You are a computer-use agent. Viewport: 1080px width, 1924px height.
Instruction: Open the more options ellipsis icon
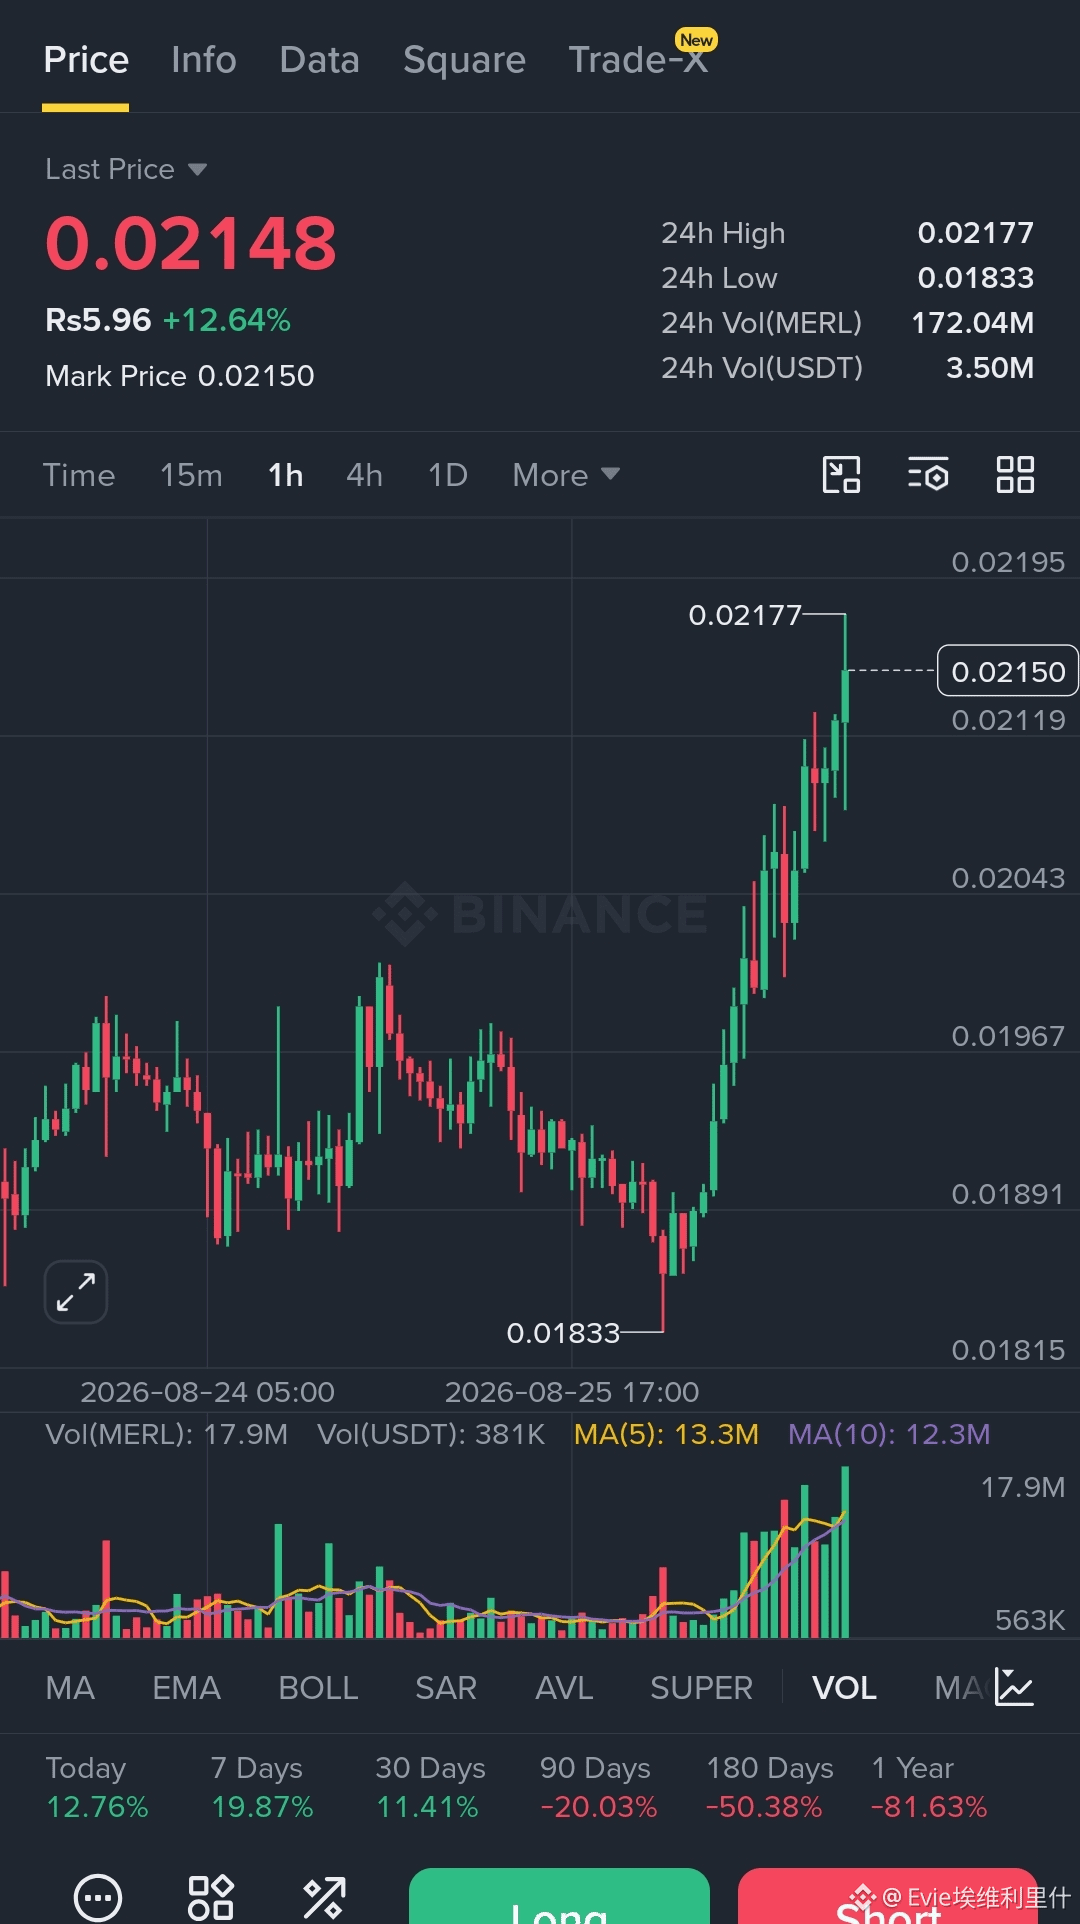click(98, 1897)
